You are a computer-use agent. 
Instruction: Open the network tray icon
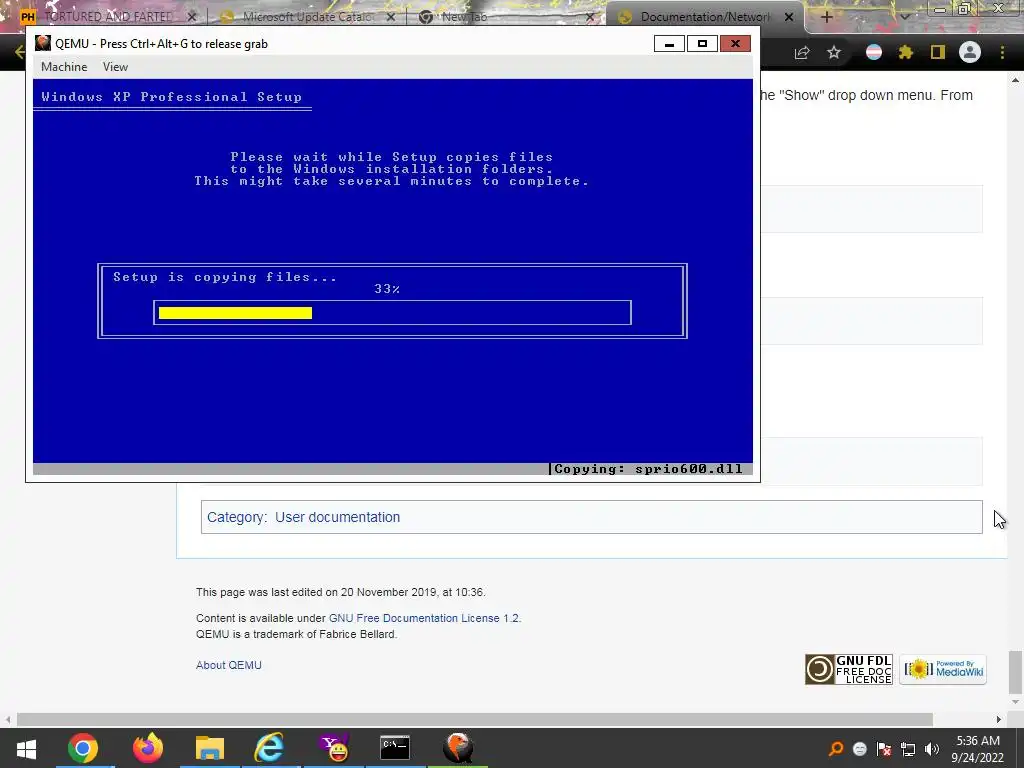(x=908, y=749)
